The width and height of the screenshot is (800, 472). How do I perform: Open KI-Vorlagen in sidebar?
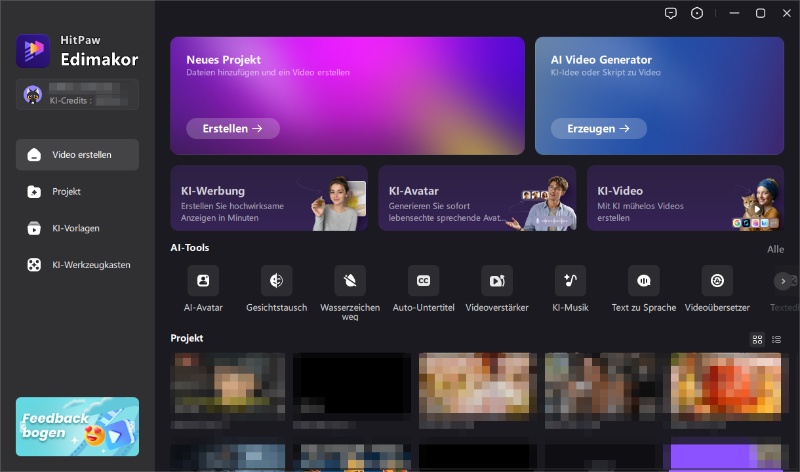[x=78, y=229]
